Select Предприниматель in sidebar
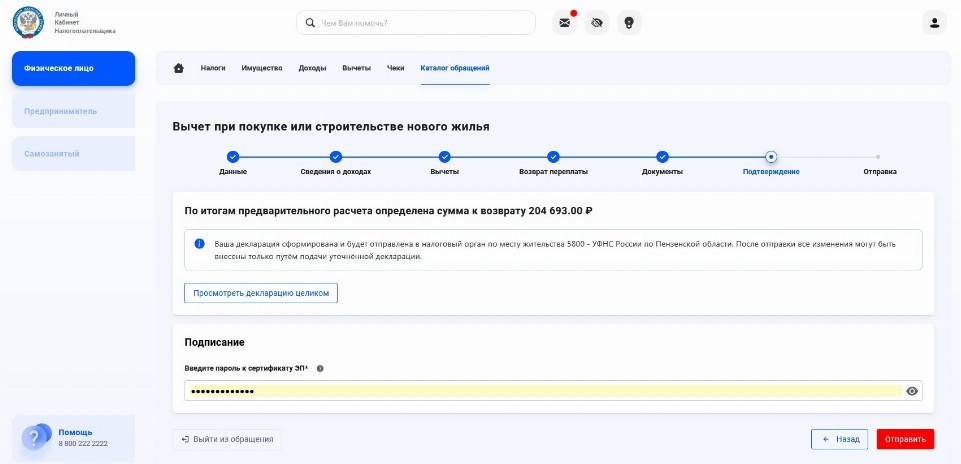This screenshot has width=961, height=464. pos(73,111)
